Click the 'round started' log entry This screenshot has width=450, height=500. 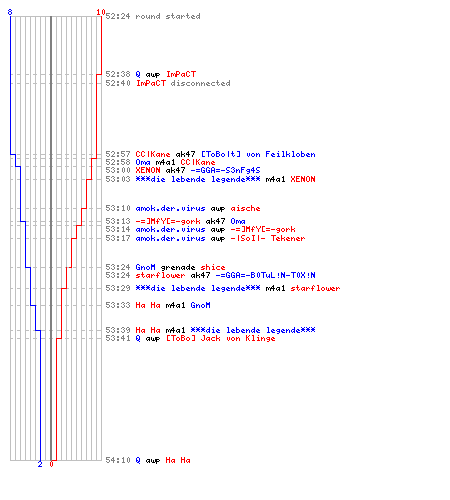click(x=168, y=16)
